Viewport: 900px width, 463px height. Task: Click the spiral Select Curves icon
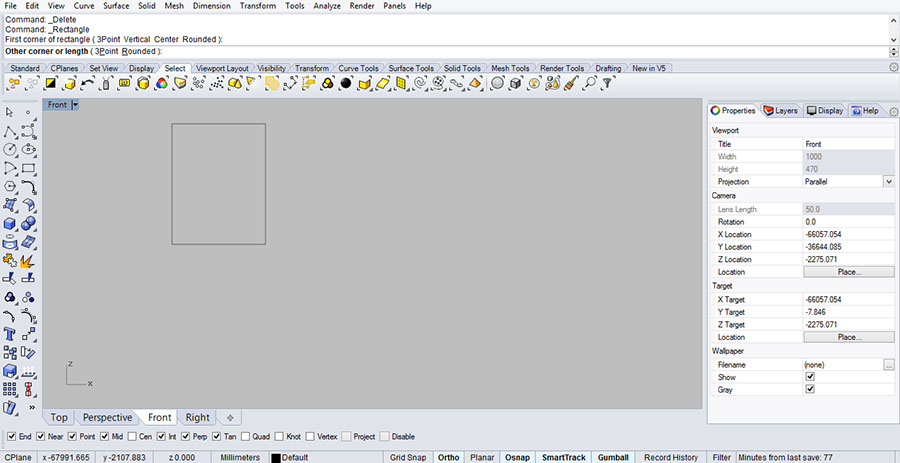[420, 83]
